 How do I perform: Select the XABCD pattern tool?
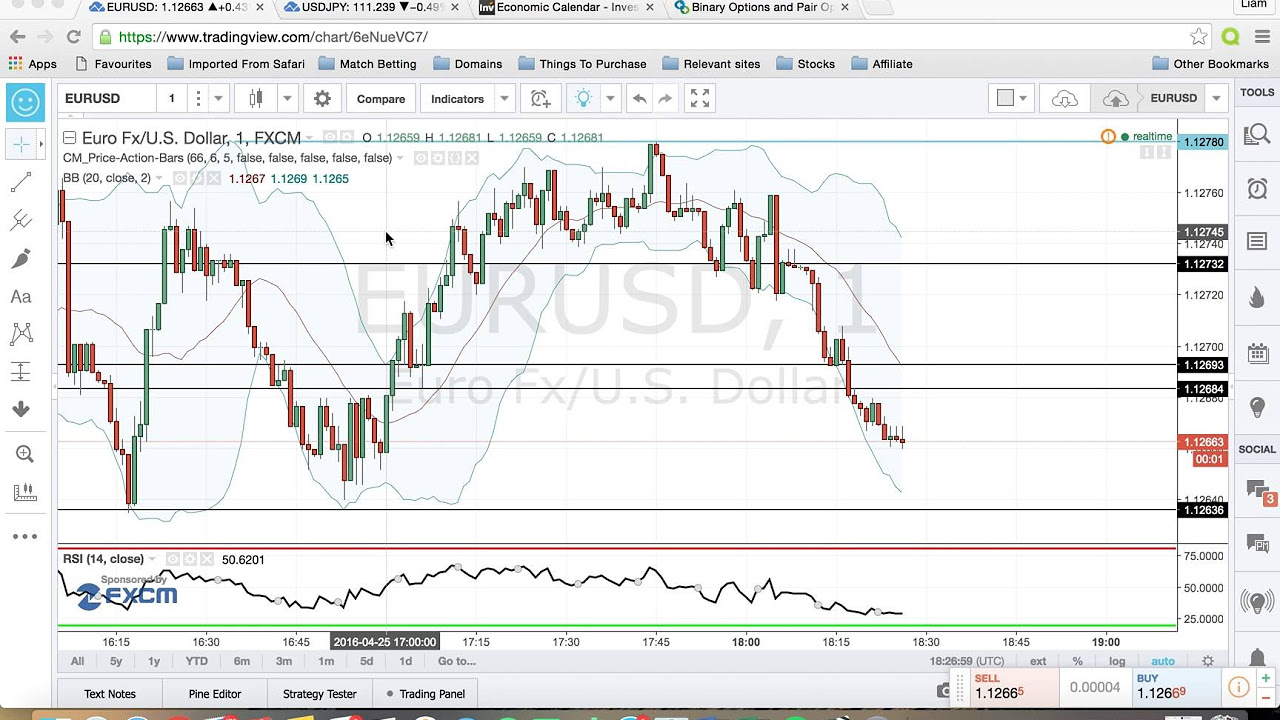21,334
